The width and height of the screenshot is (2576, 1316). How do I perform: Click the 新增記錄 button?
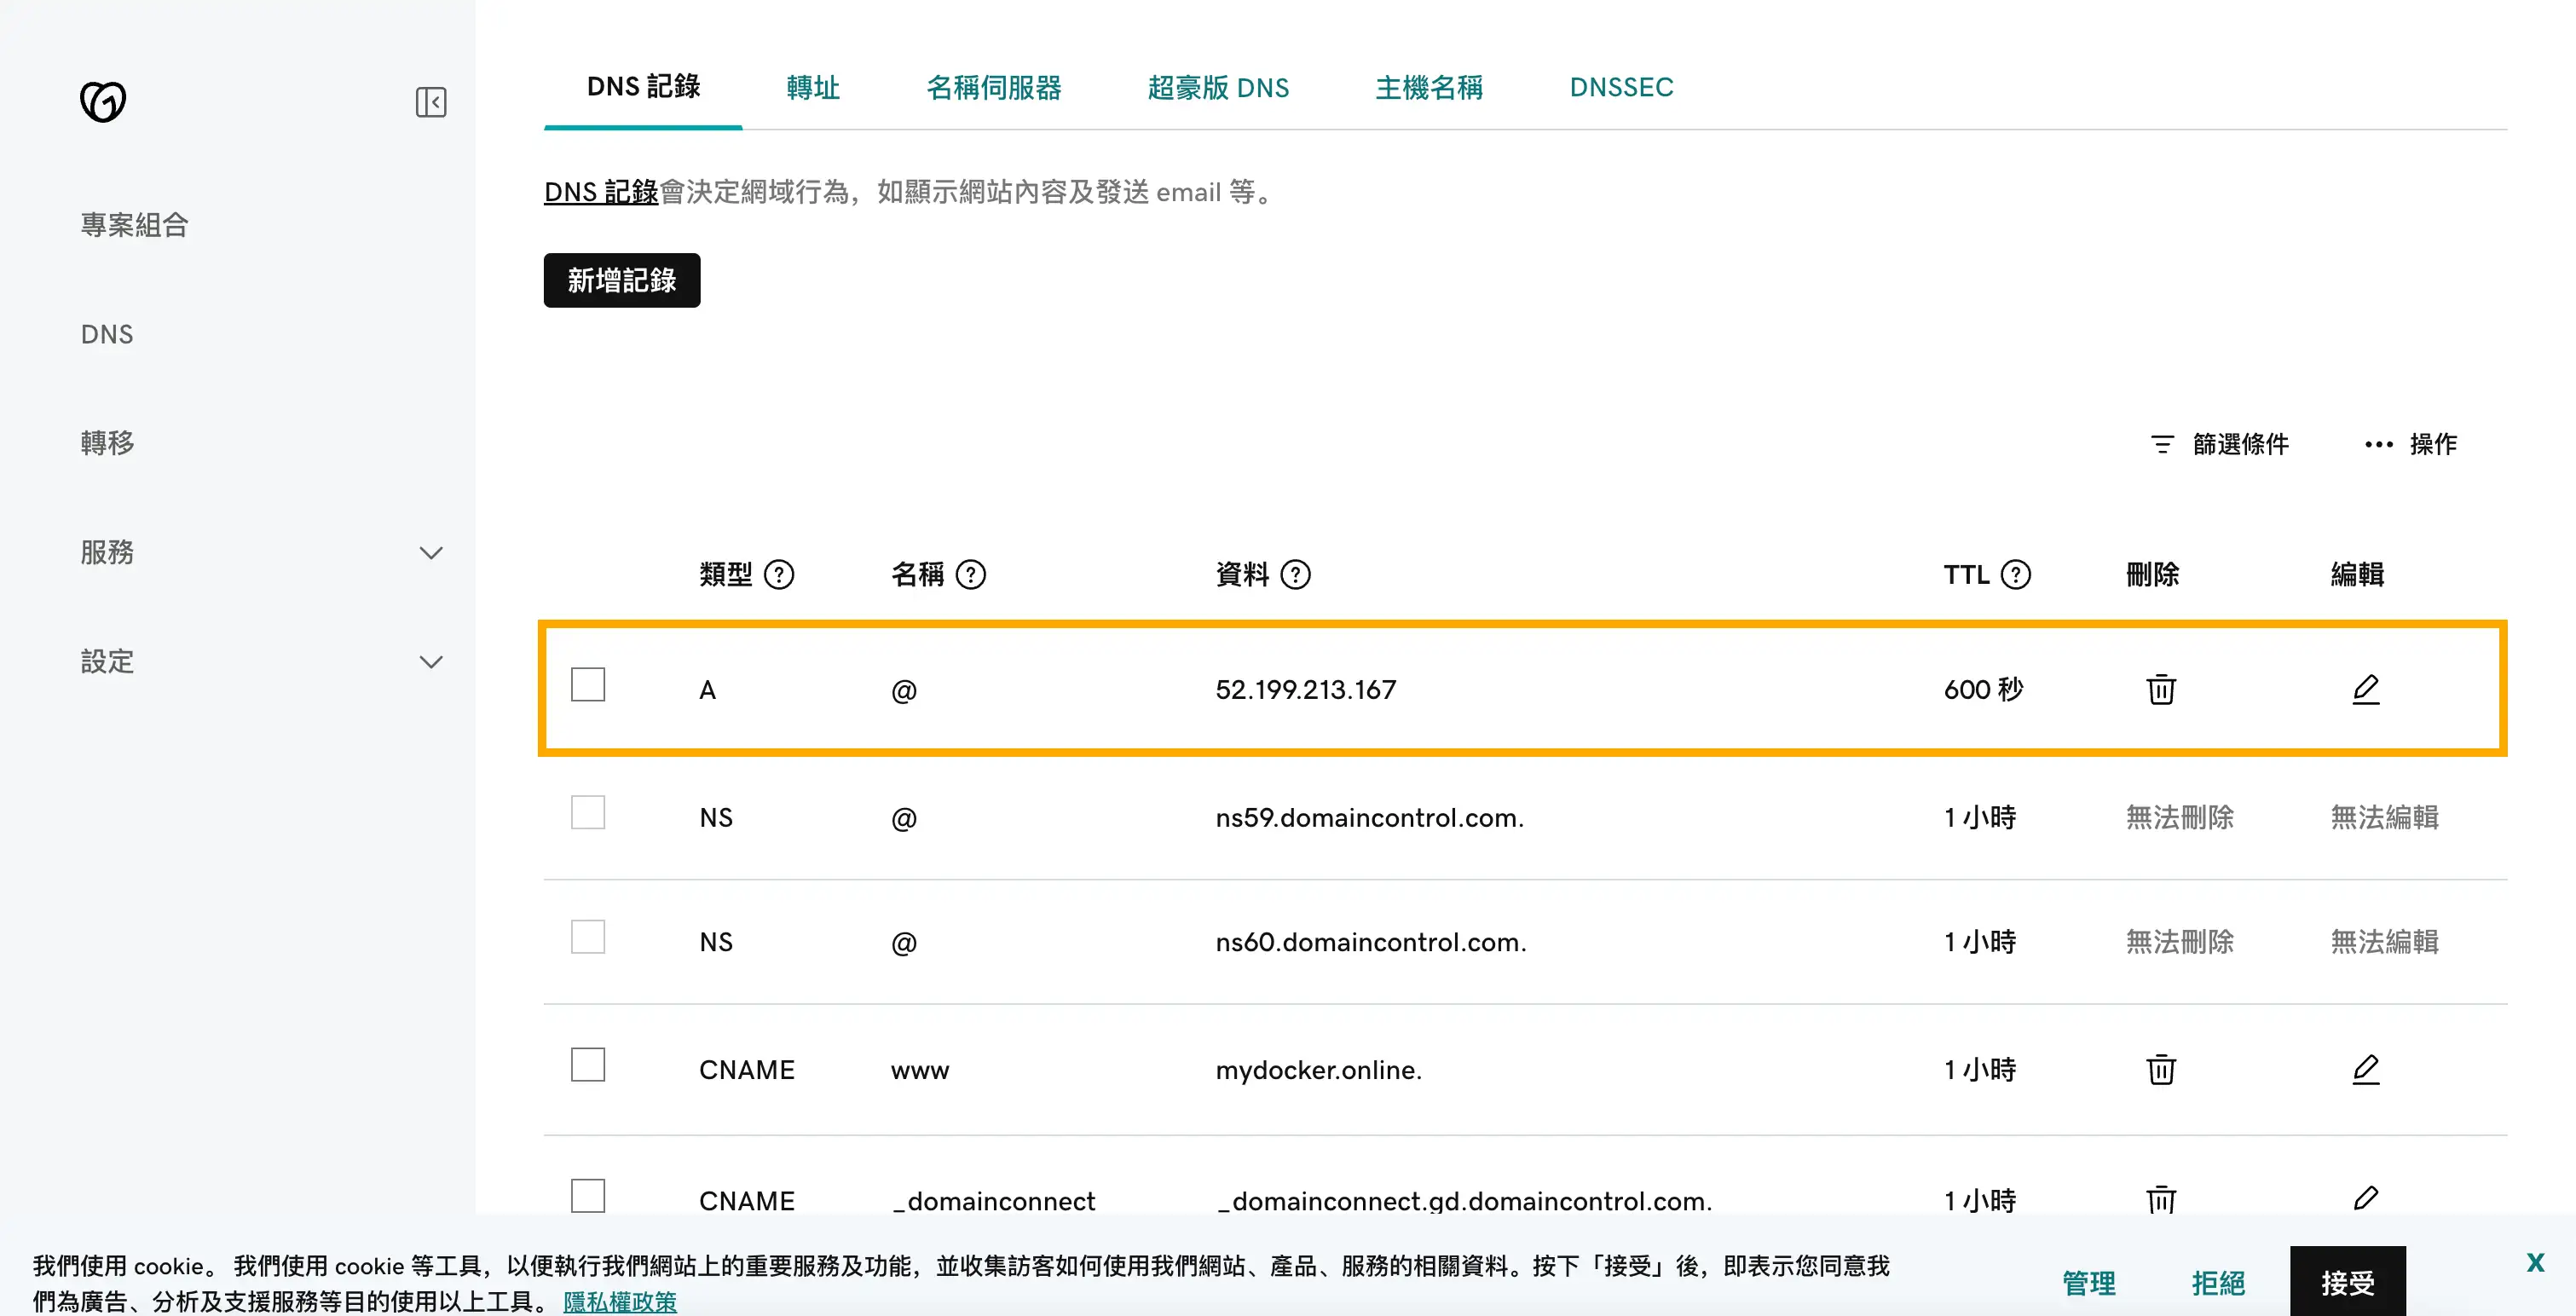tap(621, 280)
